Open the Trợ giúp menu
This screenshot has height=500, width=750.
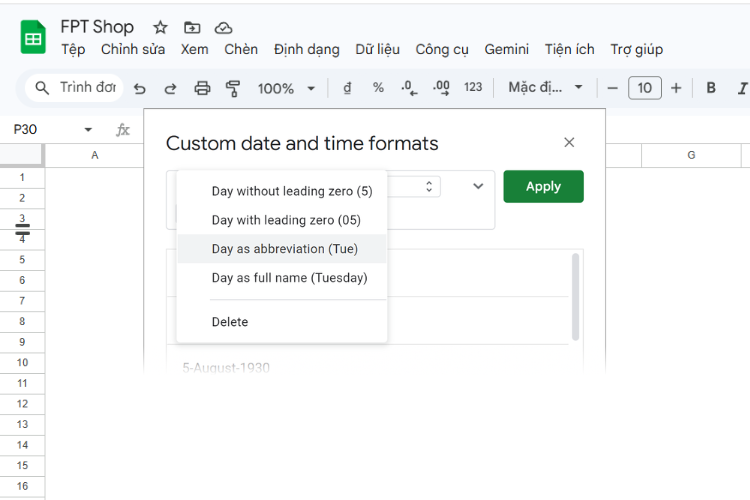pyautogui.click(x=637, y=49)
